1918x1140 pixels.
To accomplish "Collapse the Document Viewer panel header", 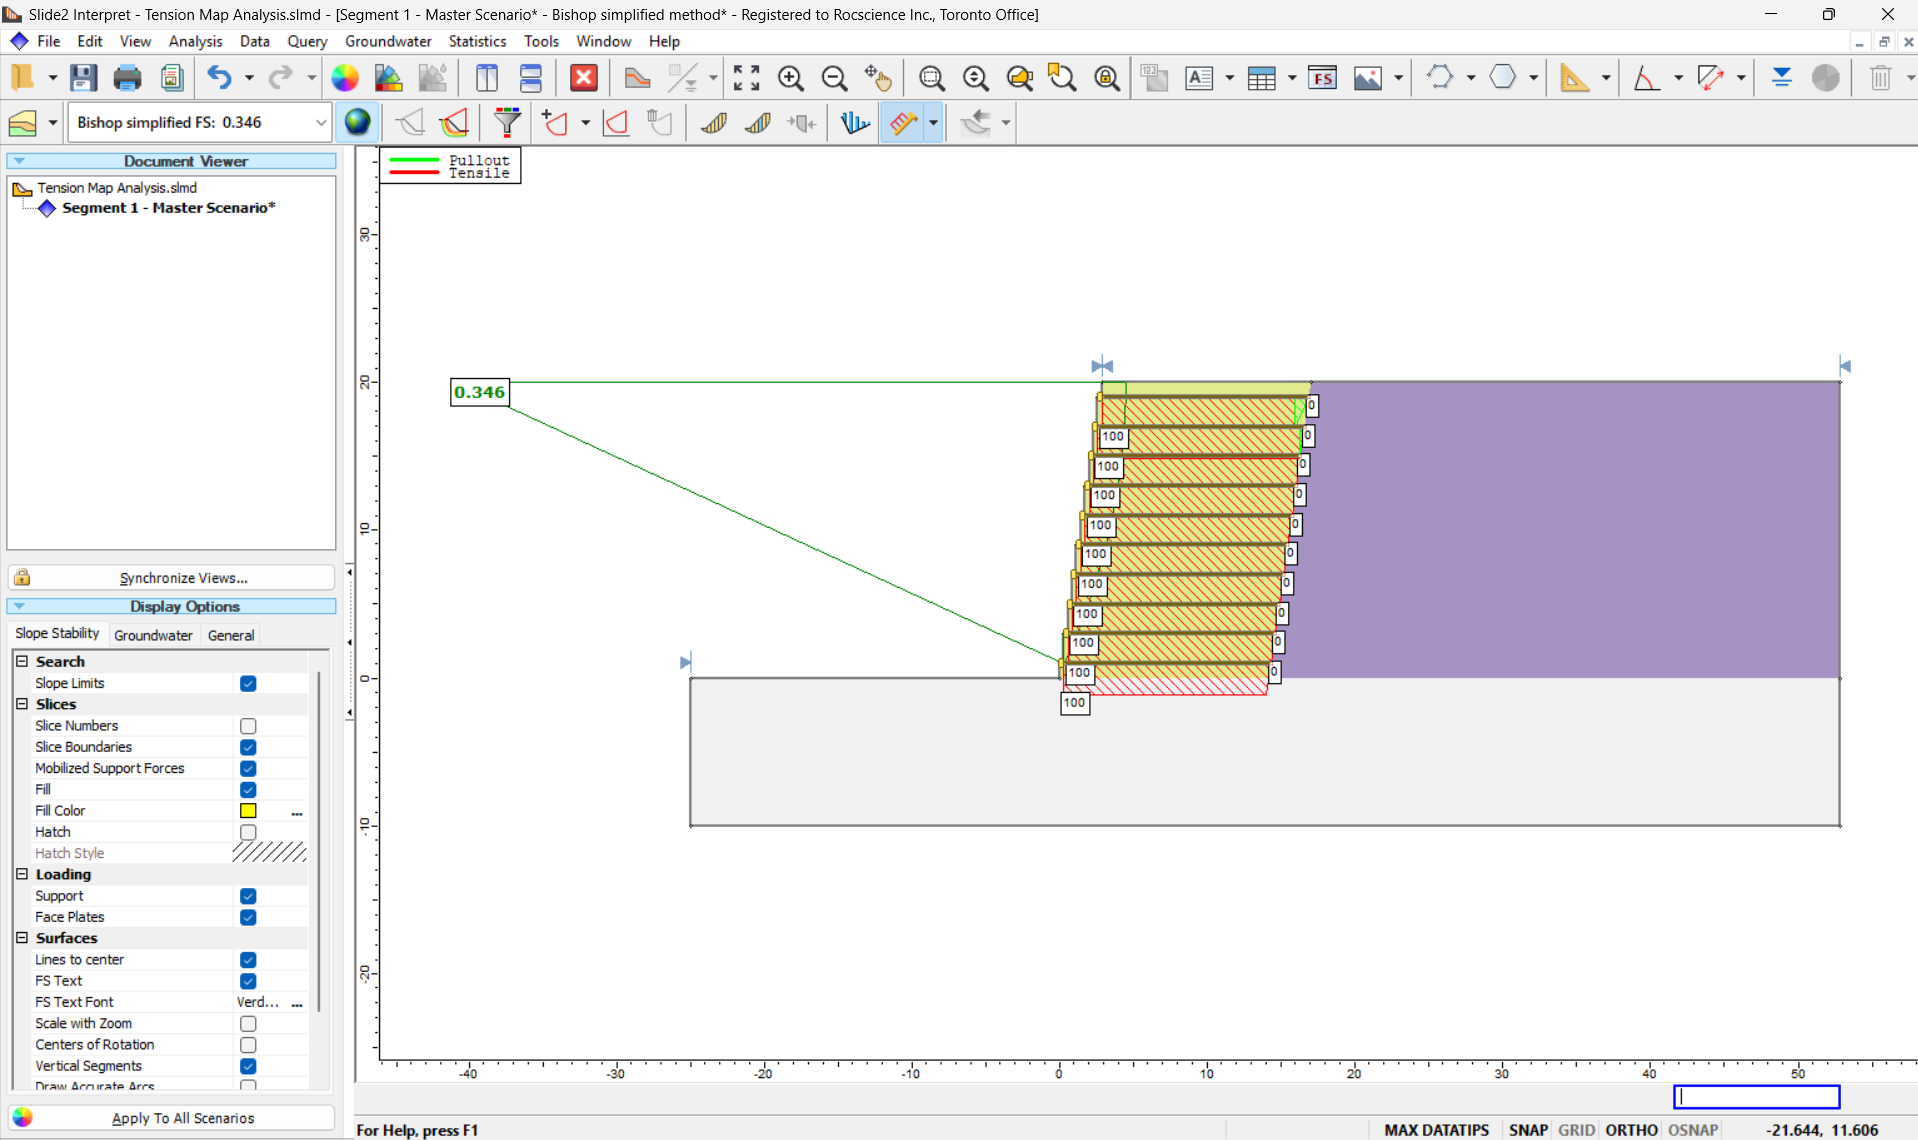I will (x=172, y=161).
